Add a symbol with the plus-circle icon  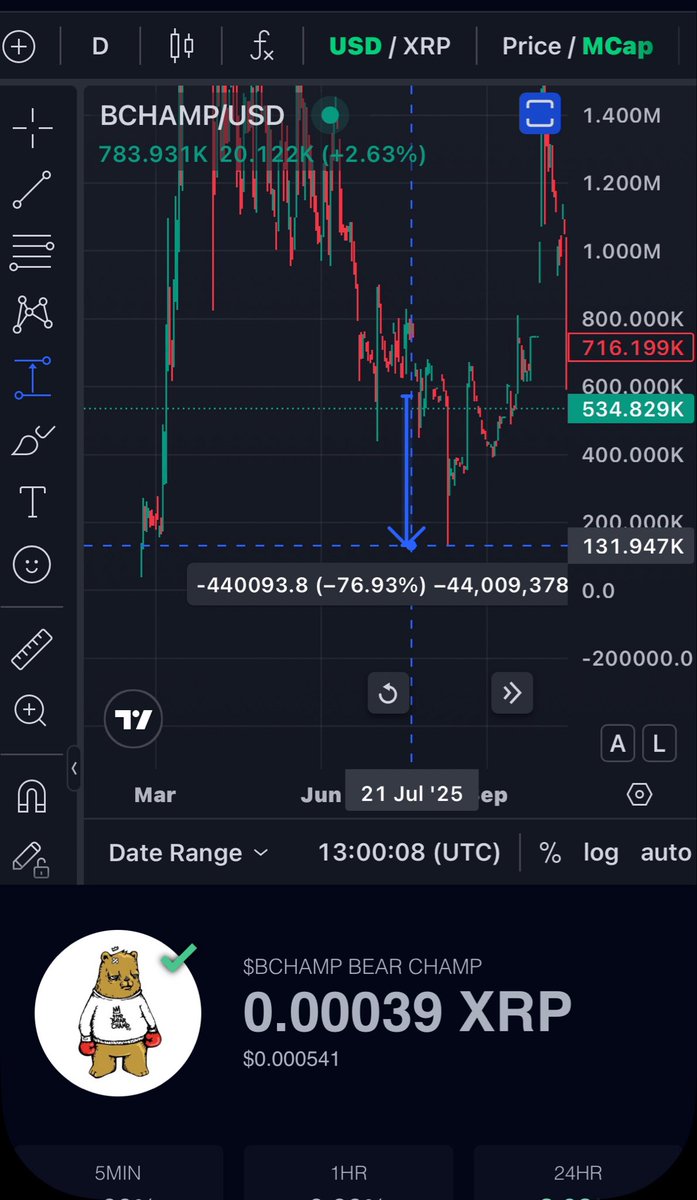tap(19, 46)
